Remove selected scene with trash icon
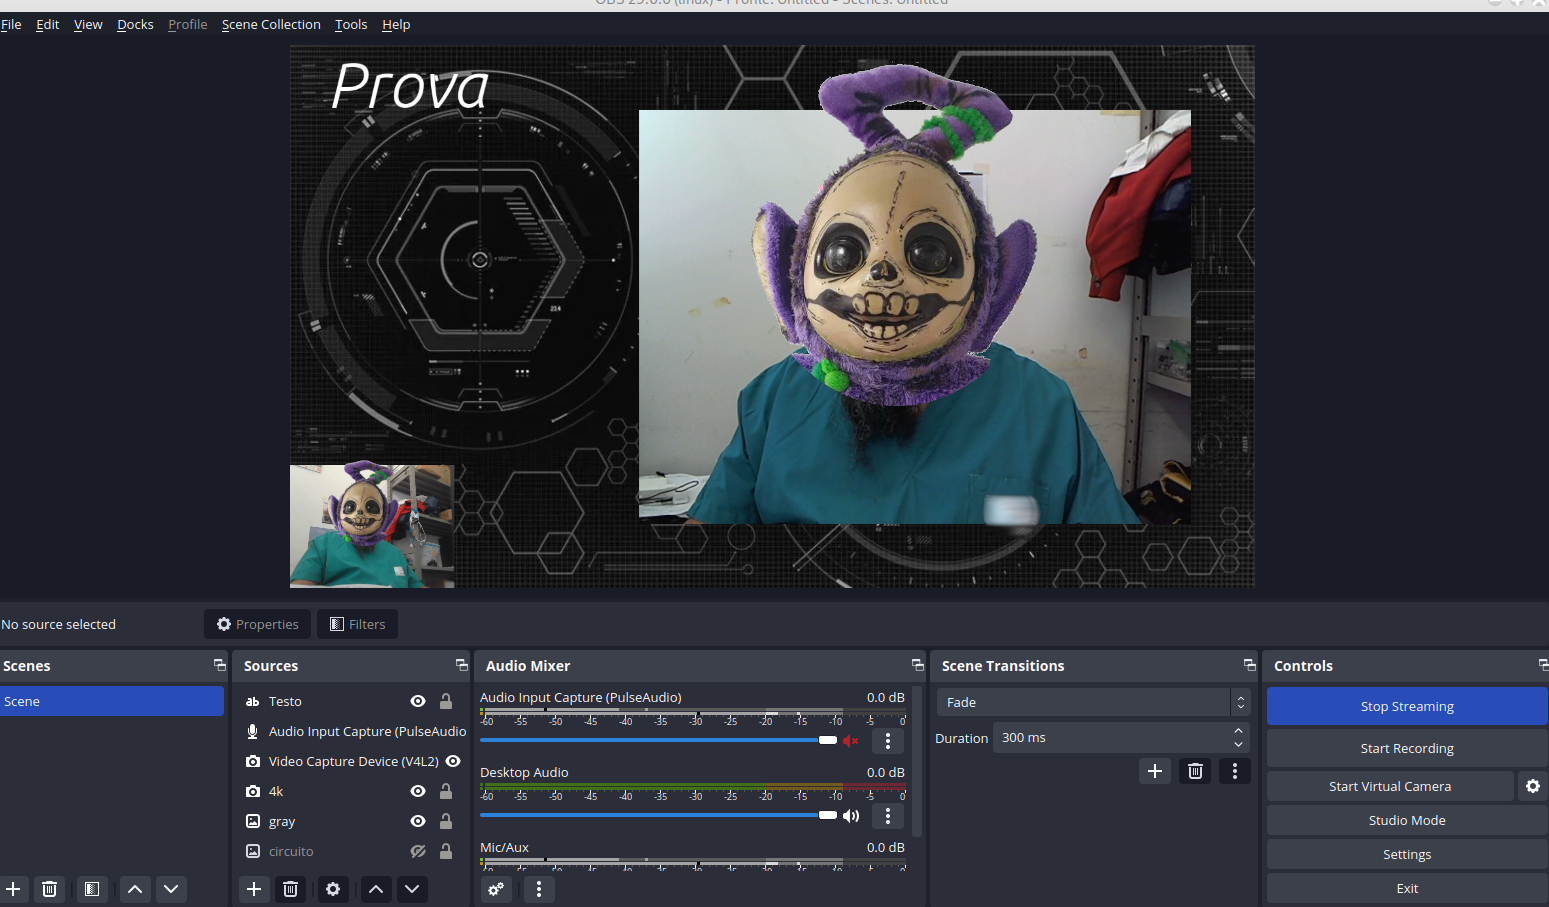Viewport: 1549px width, 907px height. tap(50, 889)
